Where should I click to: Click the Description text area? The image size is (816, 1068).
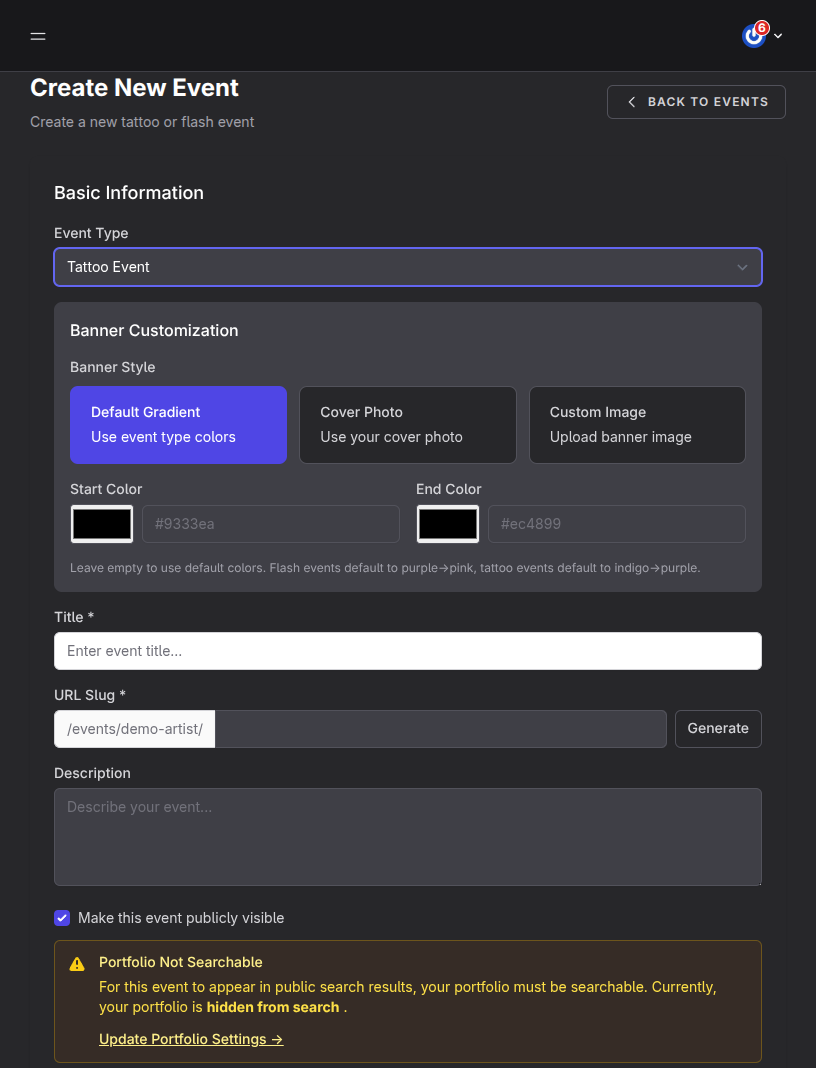click(408, 836)
